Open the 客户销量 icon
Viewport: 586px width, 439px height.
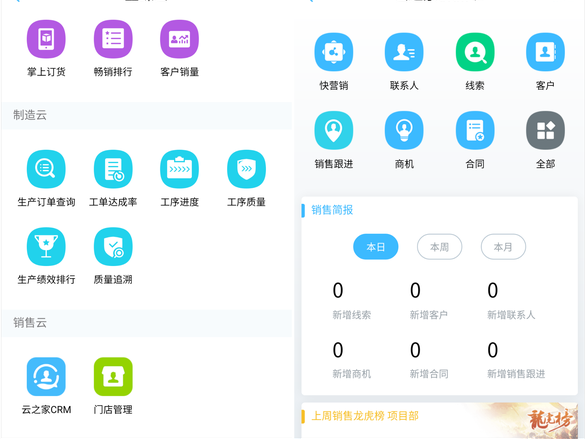(x=179, y=39)
